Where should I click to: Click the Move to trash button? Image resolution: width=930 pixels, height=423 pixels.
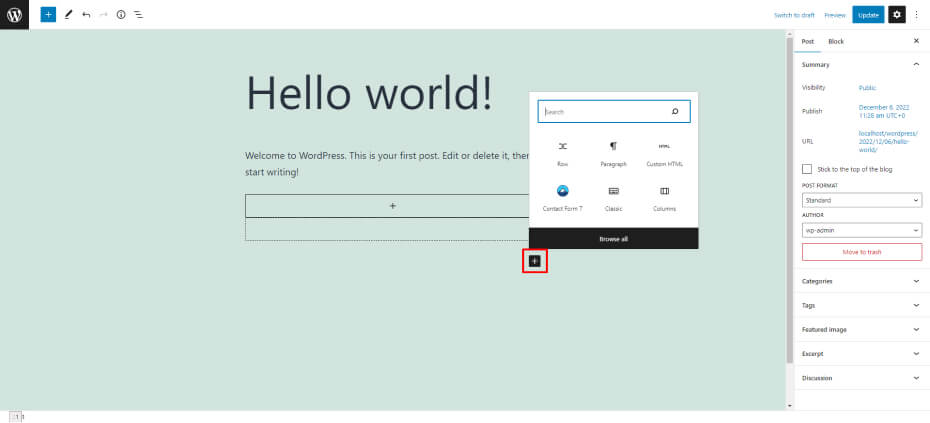(x=861, y=252)
